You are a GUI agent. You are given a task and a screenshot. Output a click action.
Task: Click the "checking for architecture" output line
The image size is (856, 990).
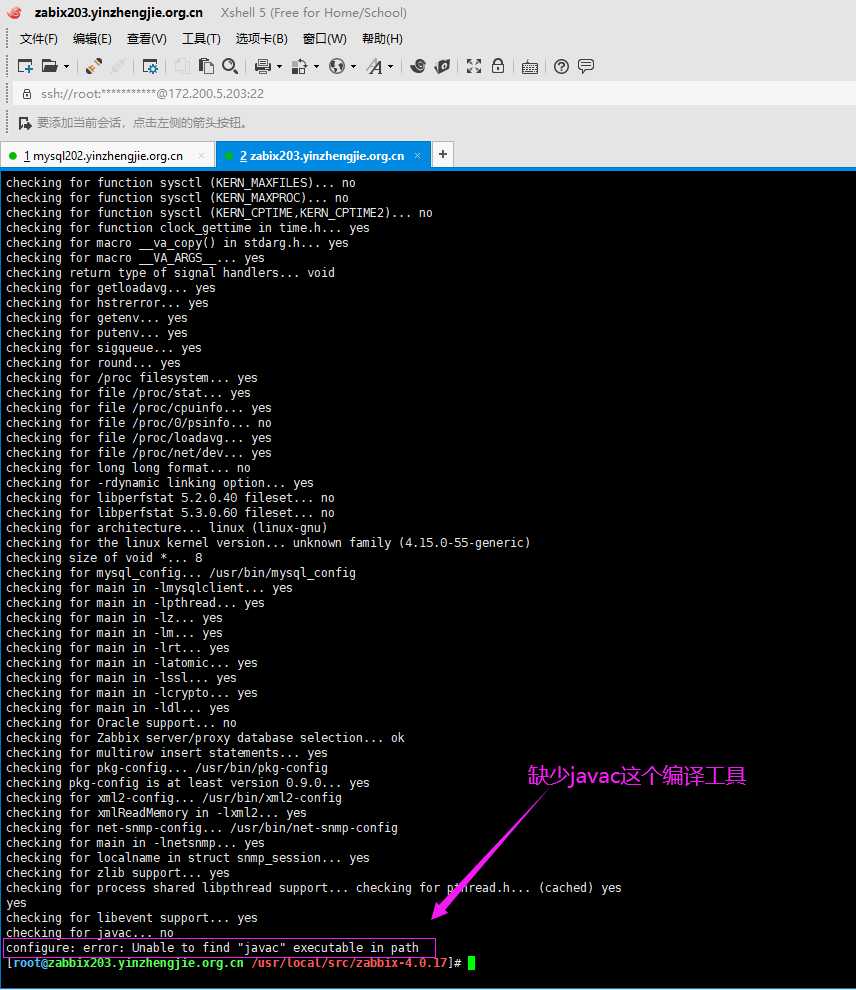click(x=167, y=527)
